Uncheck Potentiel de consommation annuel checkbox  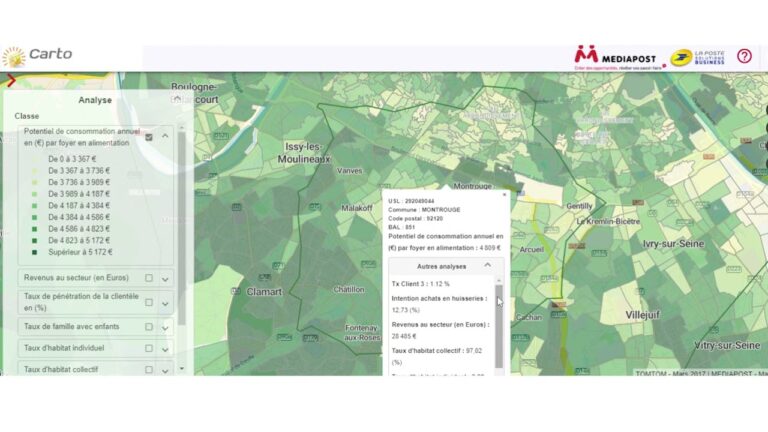pos(149,137)
